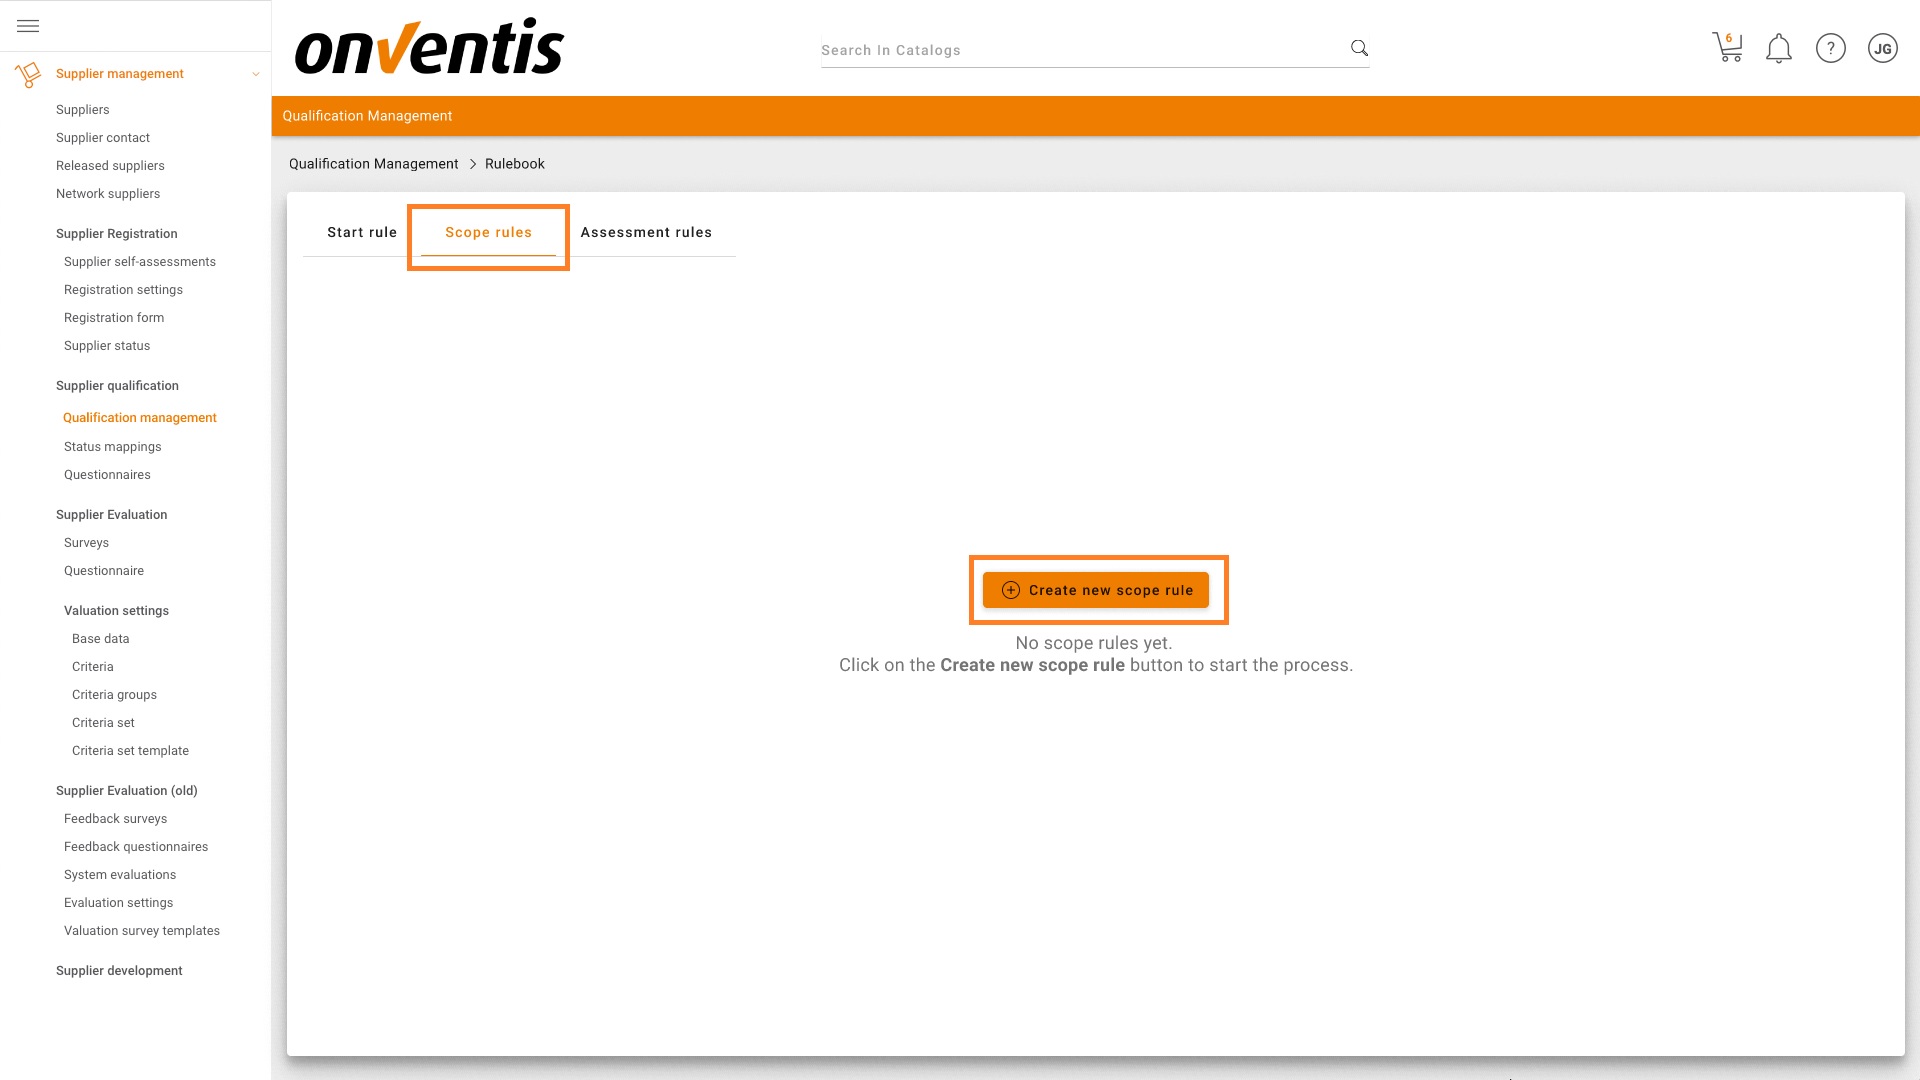Viewport: 1920px width, 1080px height.
Task: Select the Scope rules tab
Action: [x=488, y=232]
